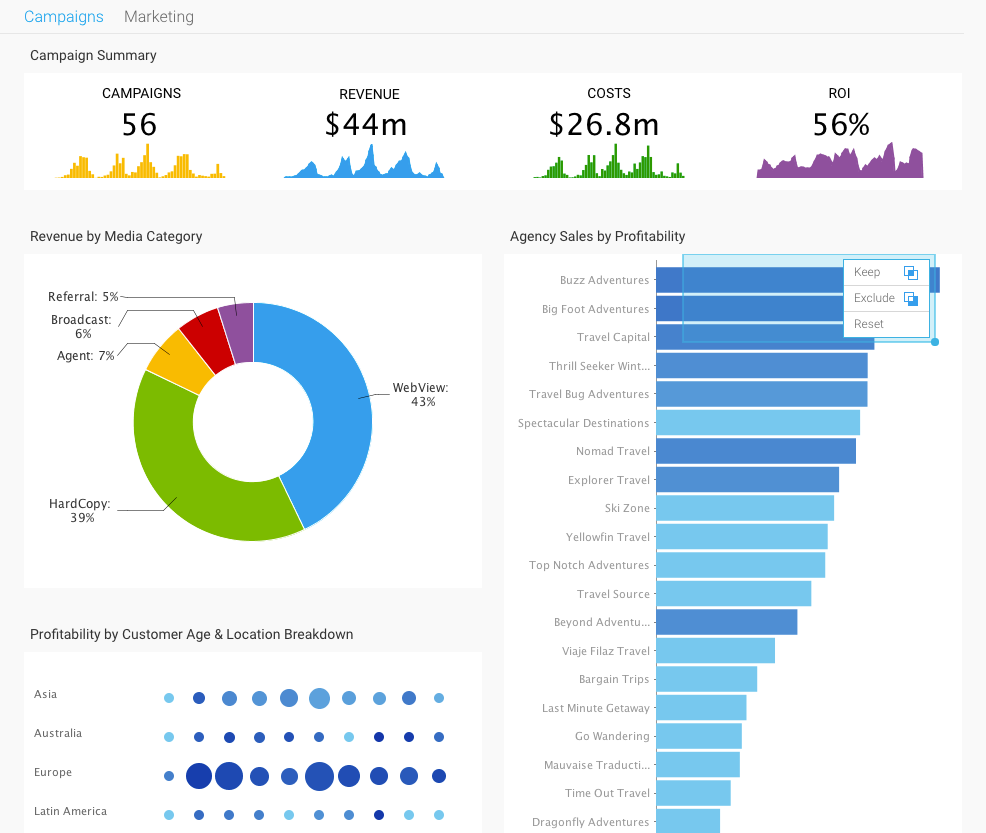The image size is (986, 833).
Task: Click the Beyond Adventures bar
Action: 726,622
